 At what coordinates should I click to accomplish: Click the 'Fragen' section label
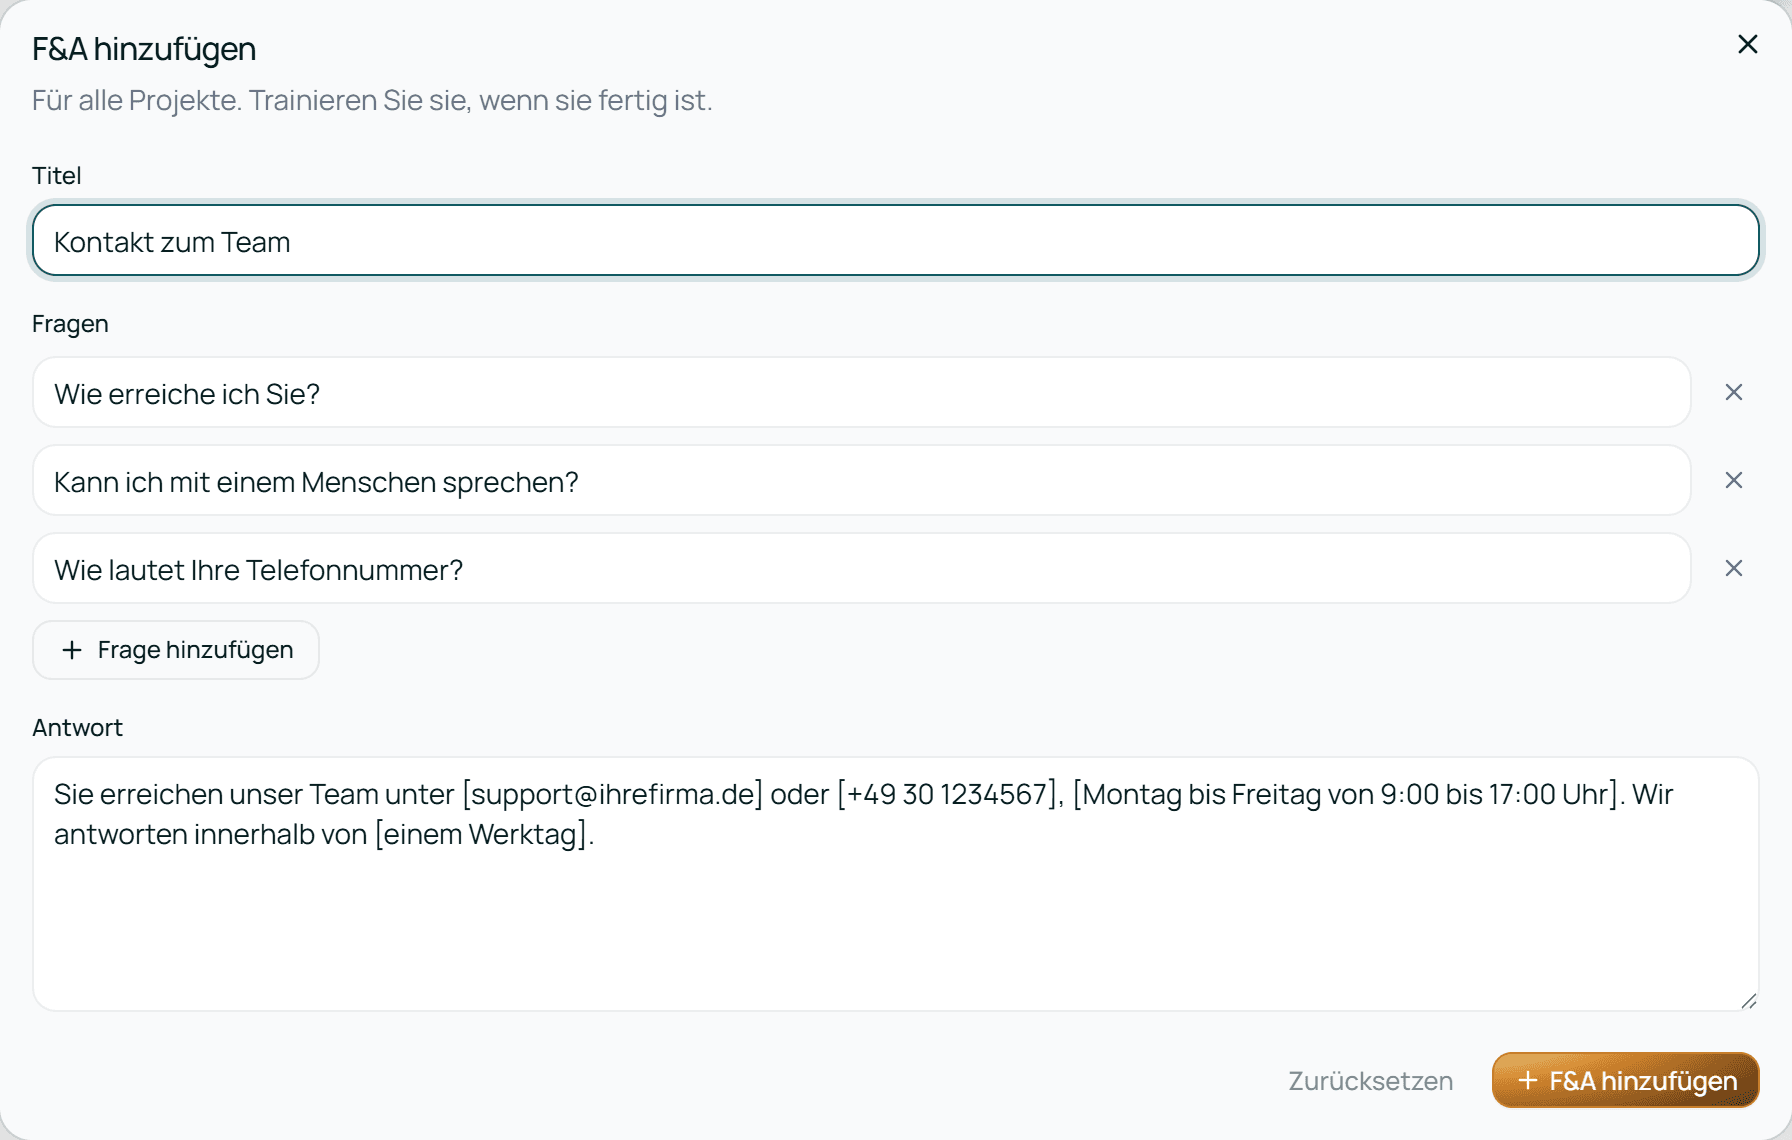tap(70, 324)
